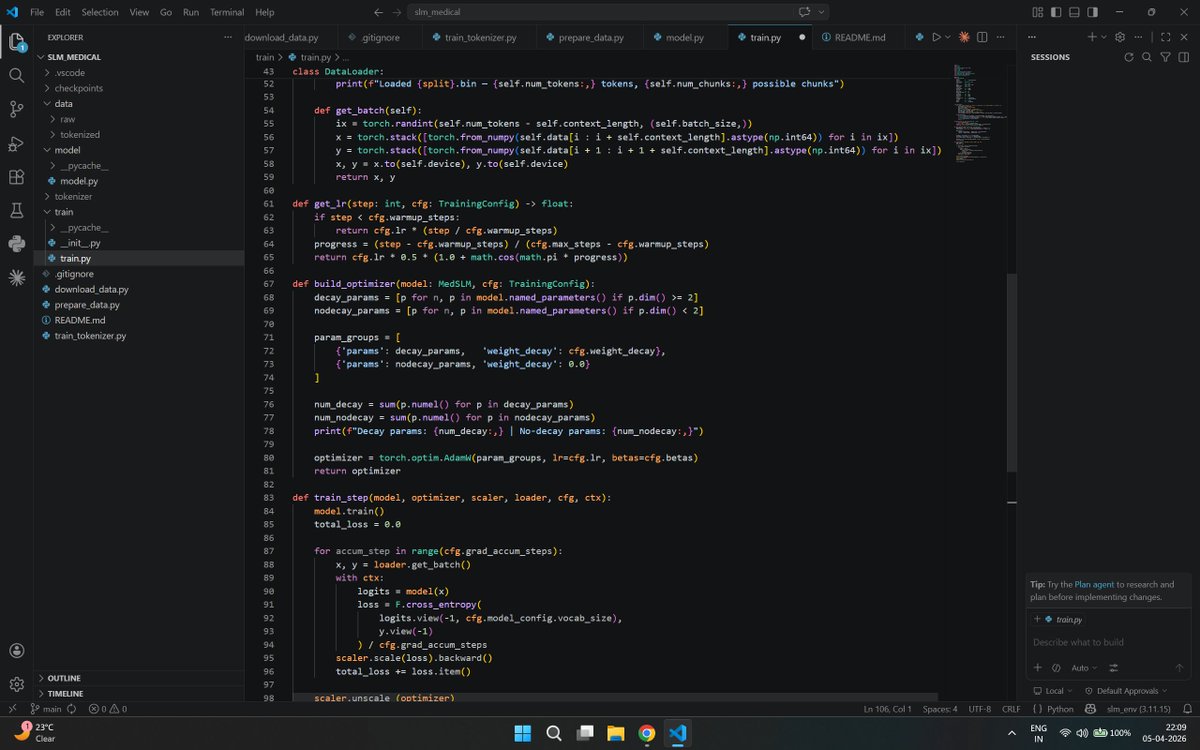Open the Default Approvals dropdown
1200x750 pixels.
[x=1126, y=691]
